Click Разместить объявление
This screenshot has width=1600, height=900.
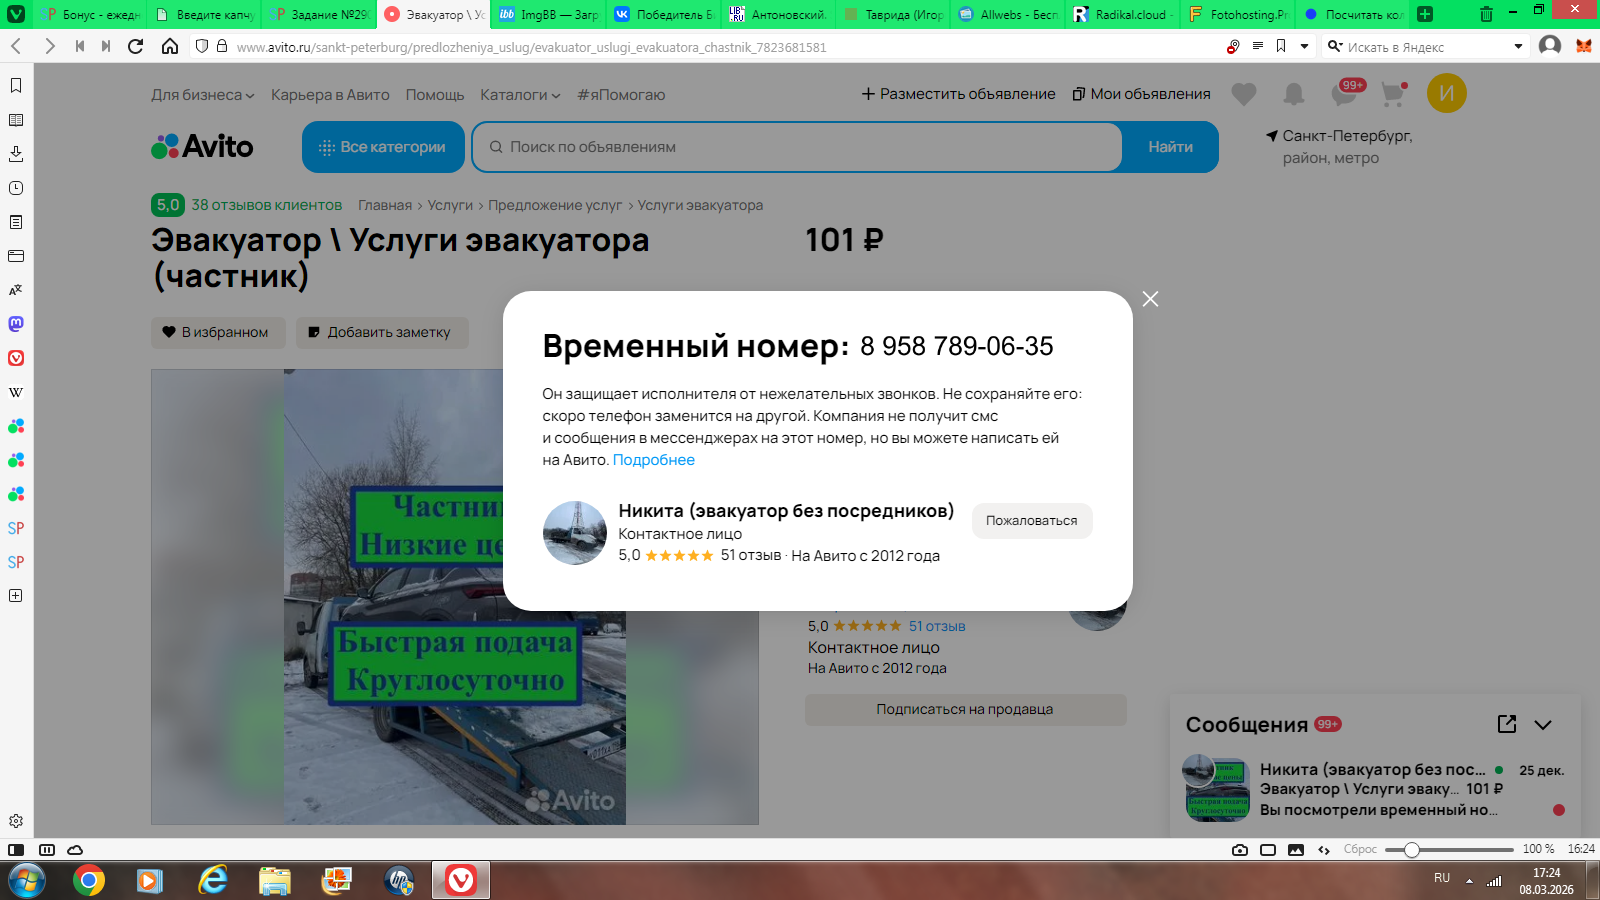pyautogui.click(x=959, y=94)
